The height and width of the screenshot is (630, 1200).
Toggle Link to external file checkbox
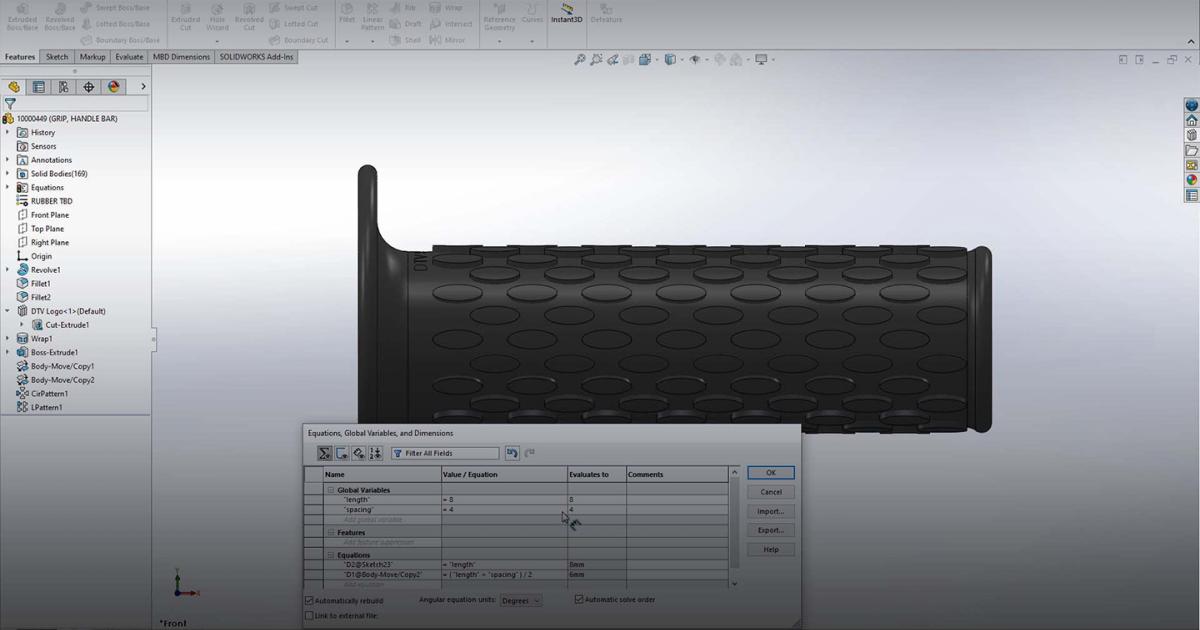coord(309,616)
